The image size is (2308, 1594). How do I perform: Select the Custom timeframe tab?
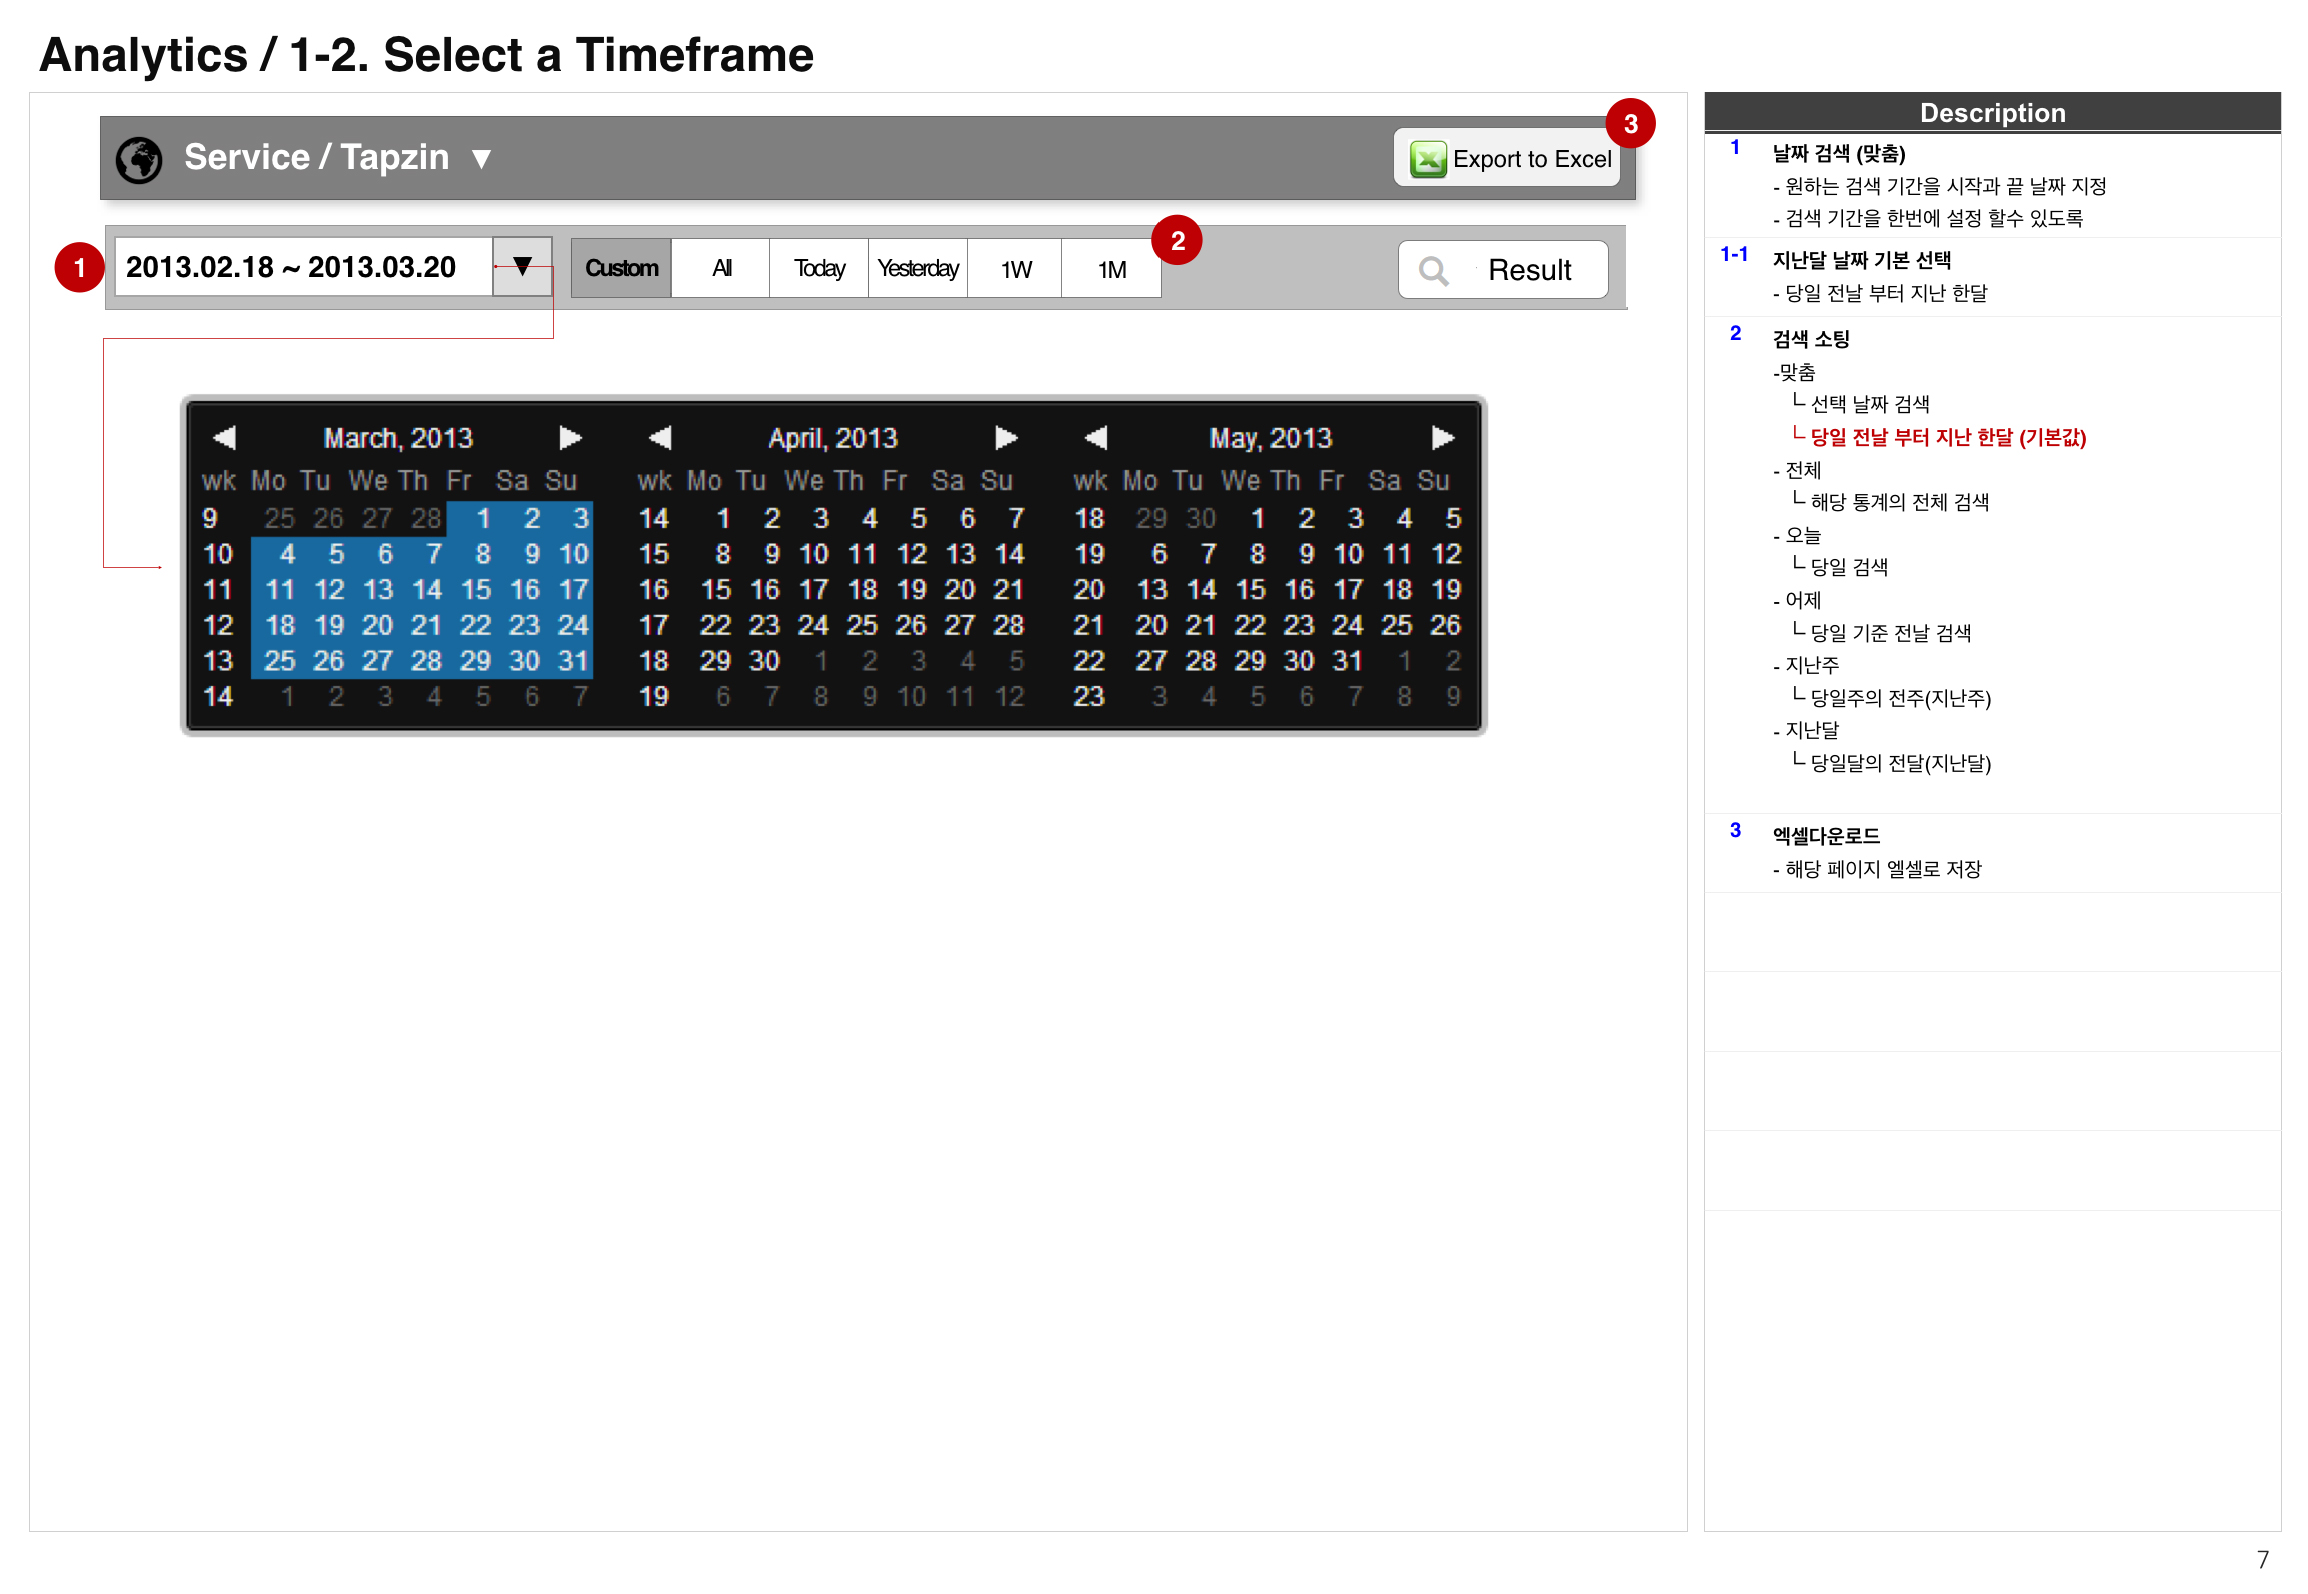click(x=621, y=268)
